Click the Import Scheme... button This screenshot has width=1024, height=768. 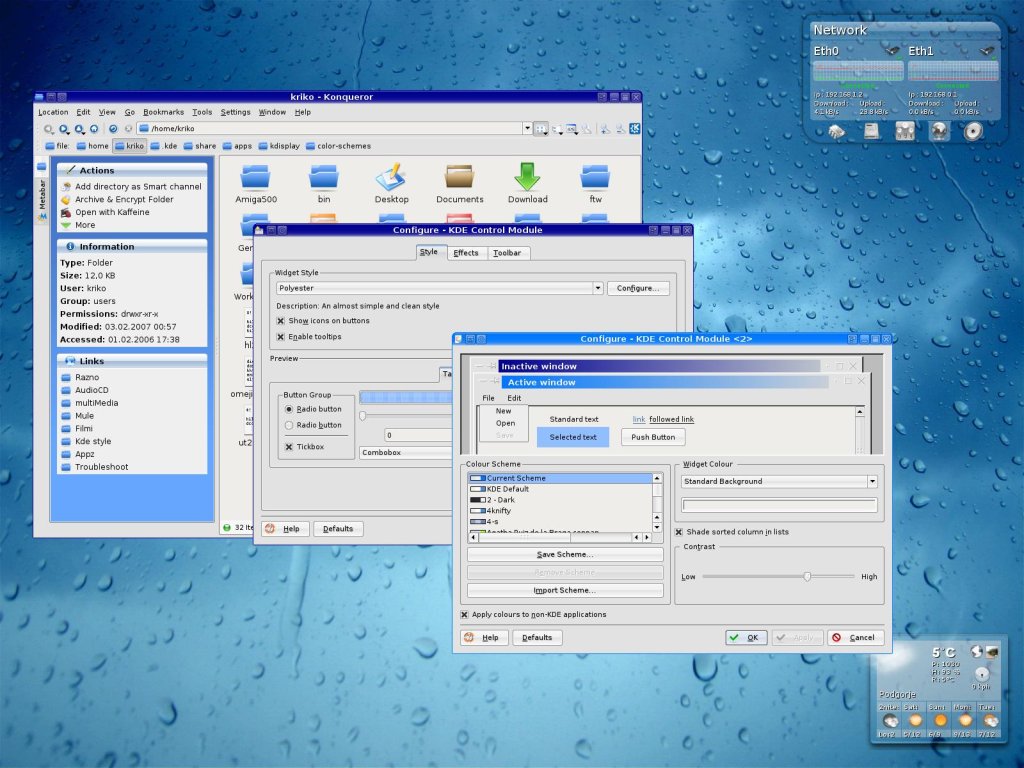point(565,590)
